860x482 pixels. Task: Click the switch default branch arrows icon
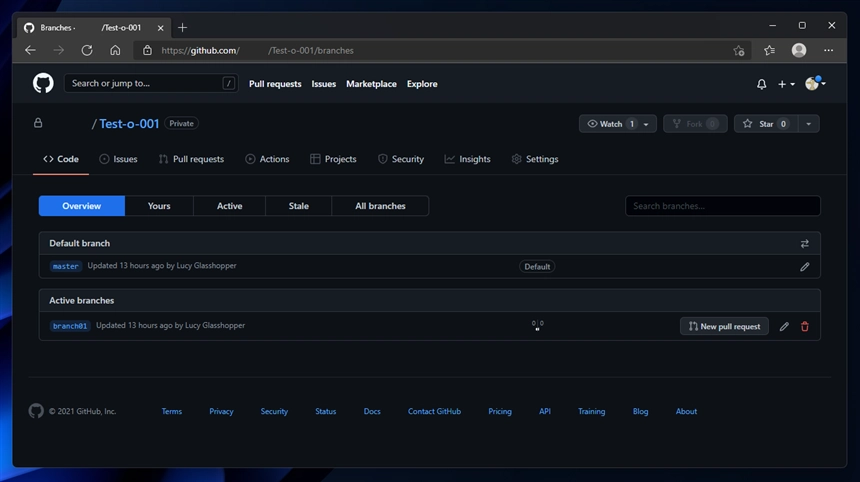pyautogui.click(x=805, y=243)
